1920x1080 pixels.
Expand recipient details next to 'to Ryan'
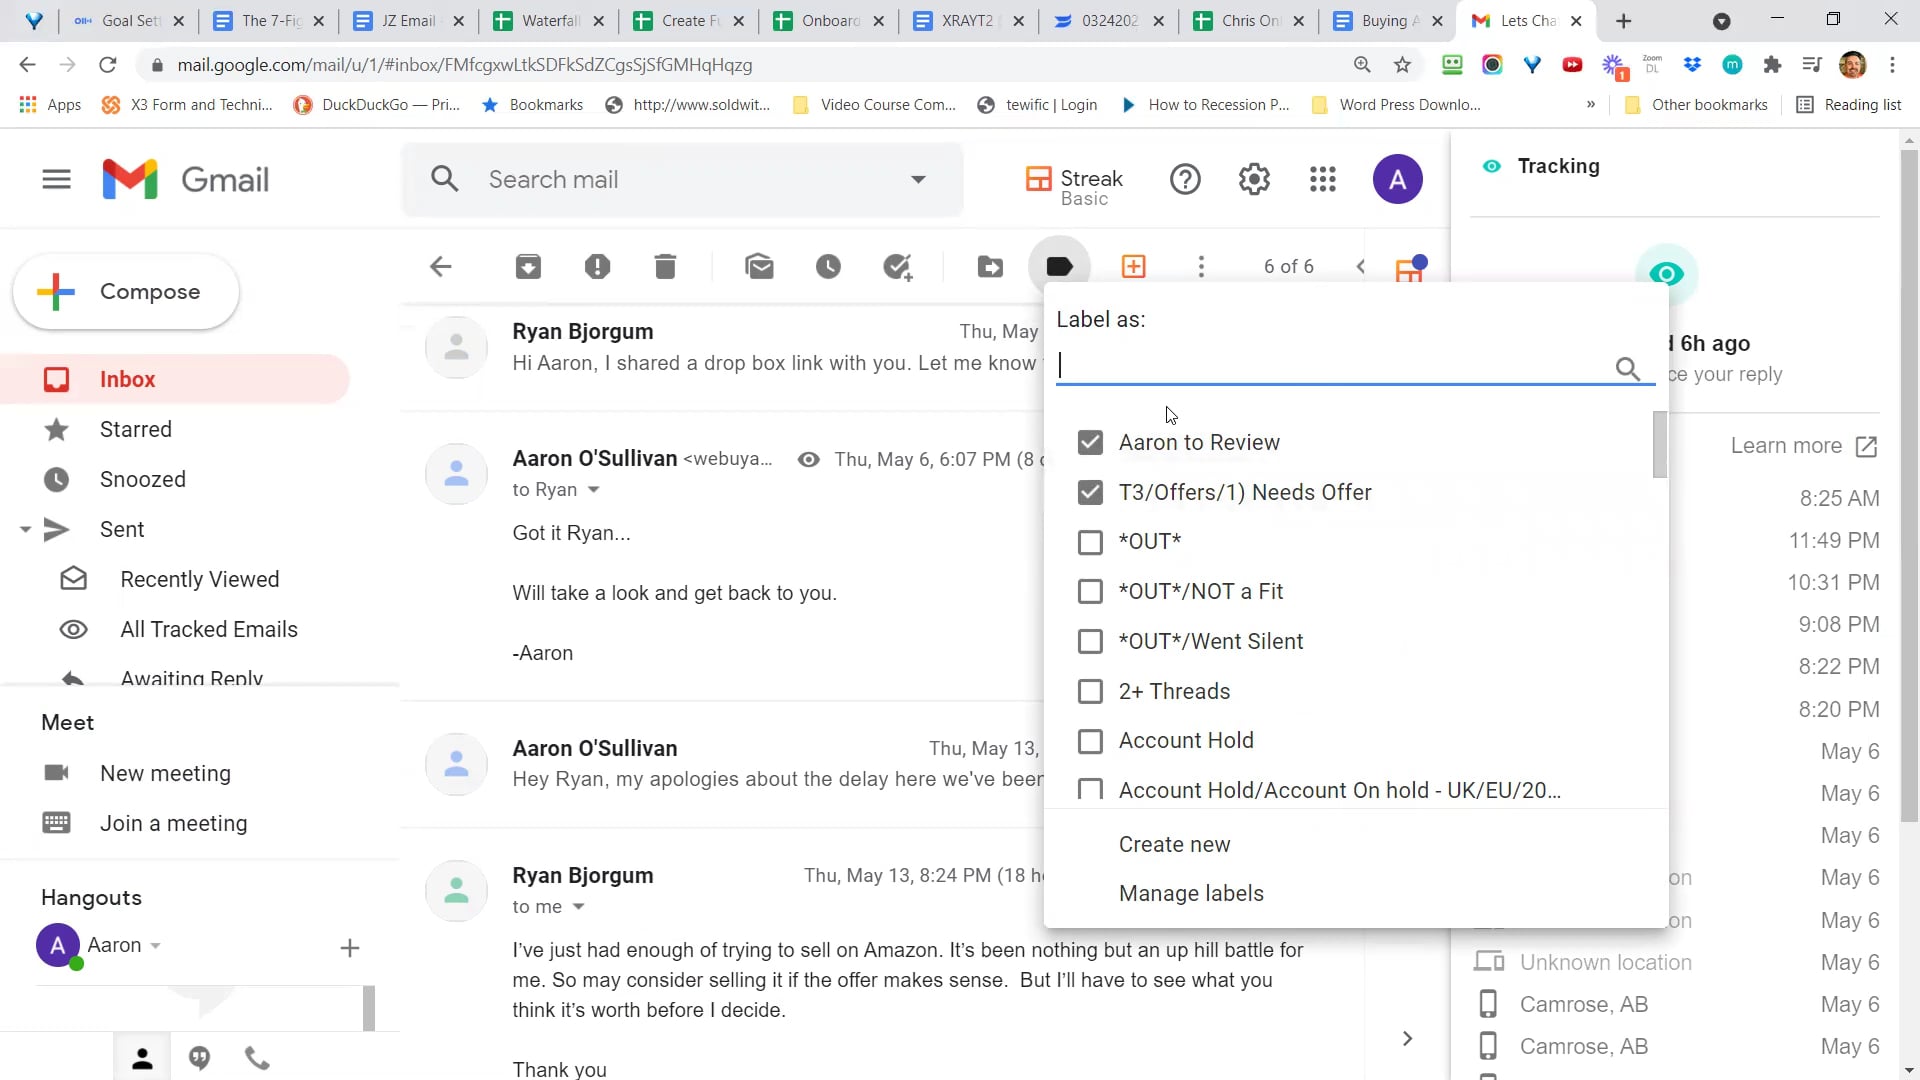click(593, 490)
